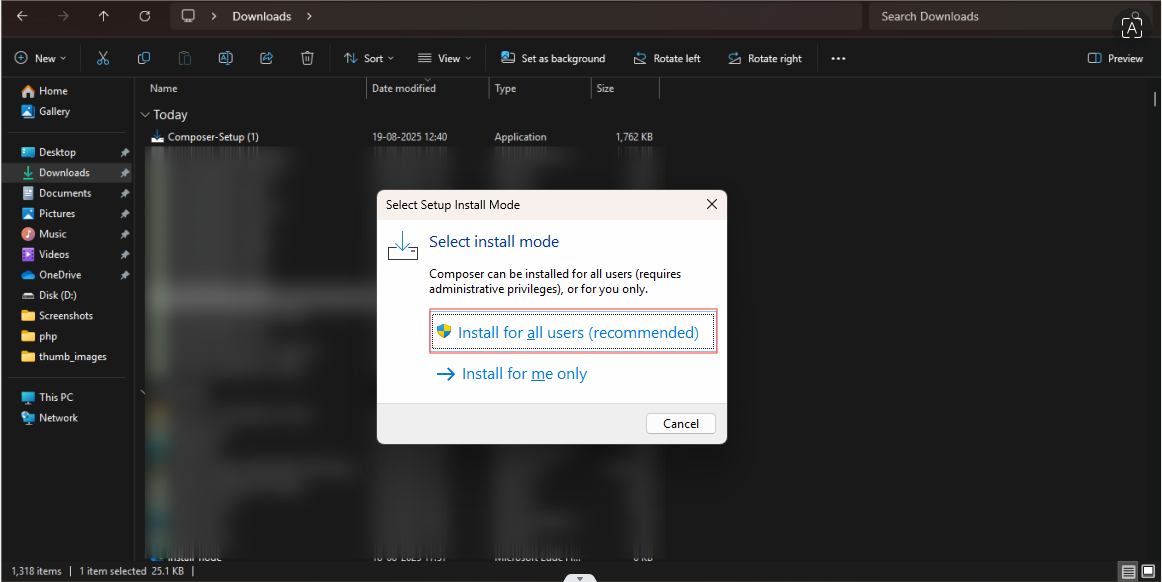Click the This PC monitor icon in address bar

[188, 16]
